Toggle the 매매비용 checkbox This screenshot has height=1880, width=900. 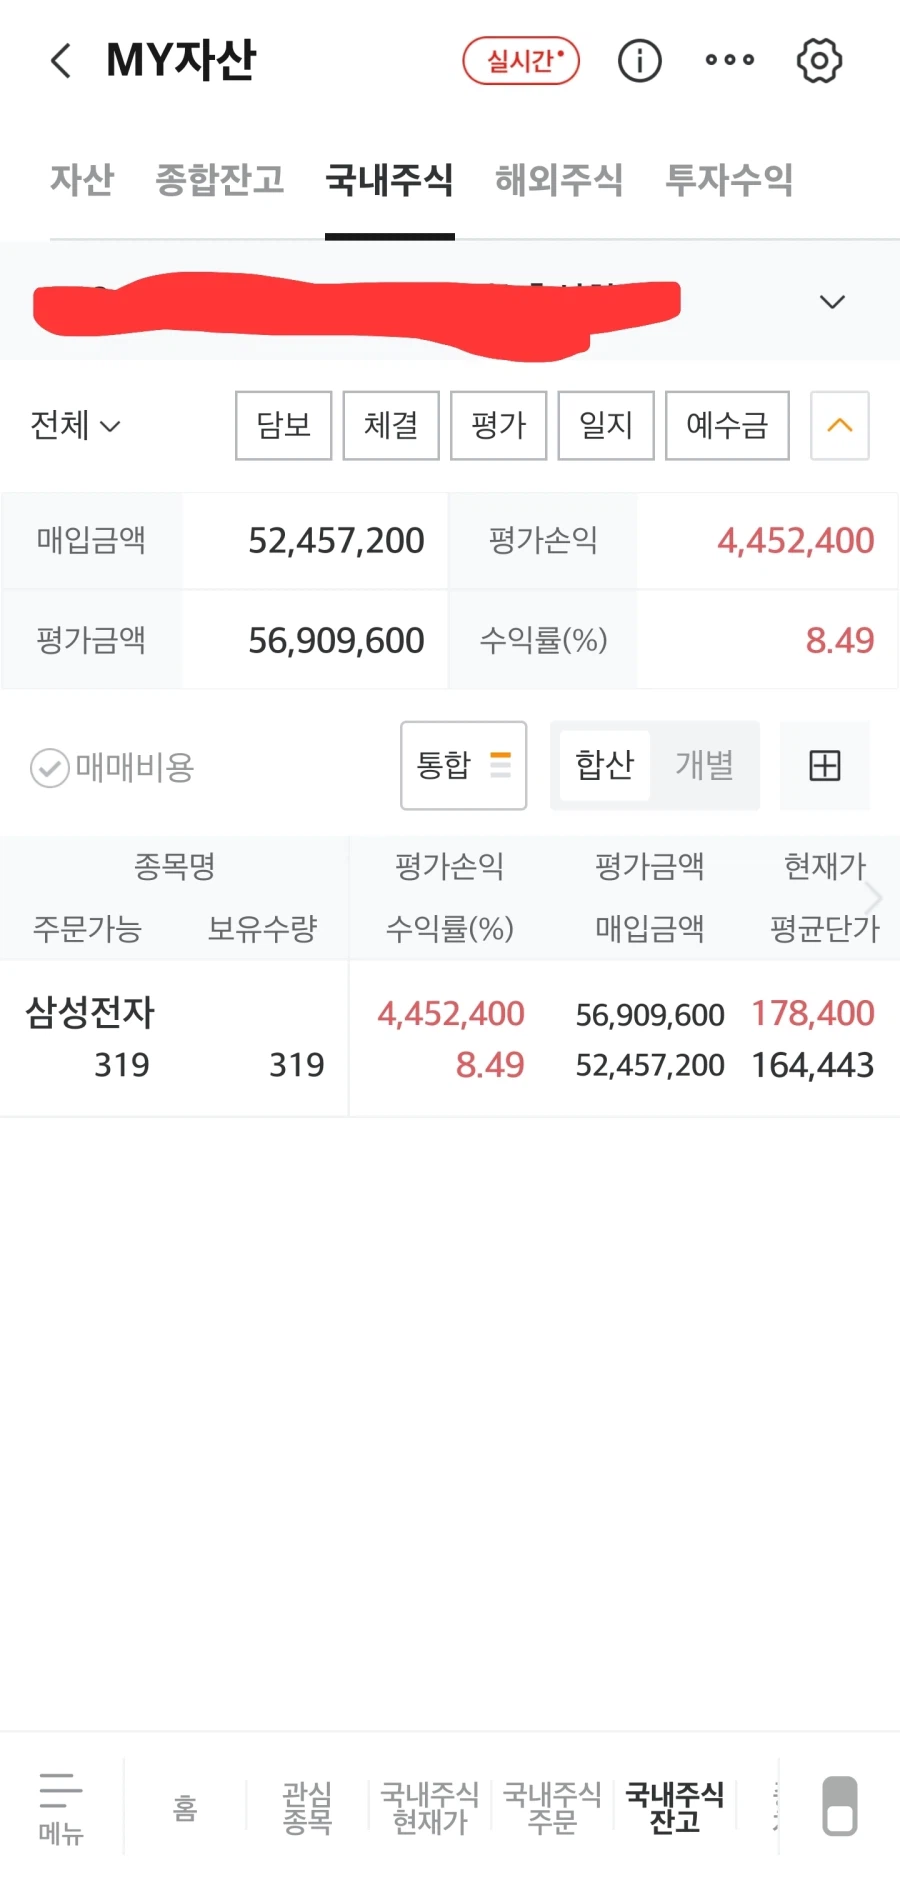coord(50,768)
